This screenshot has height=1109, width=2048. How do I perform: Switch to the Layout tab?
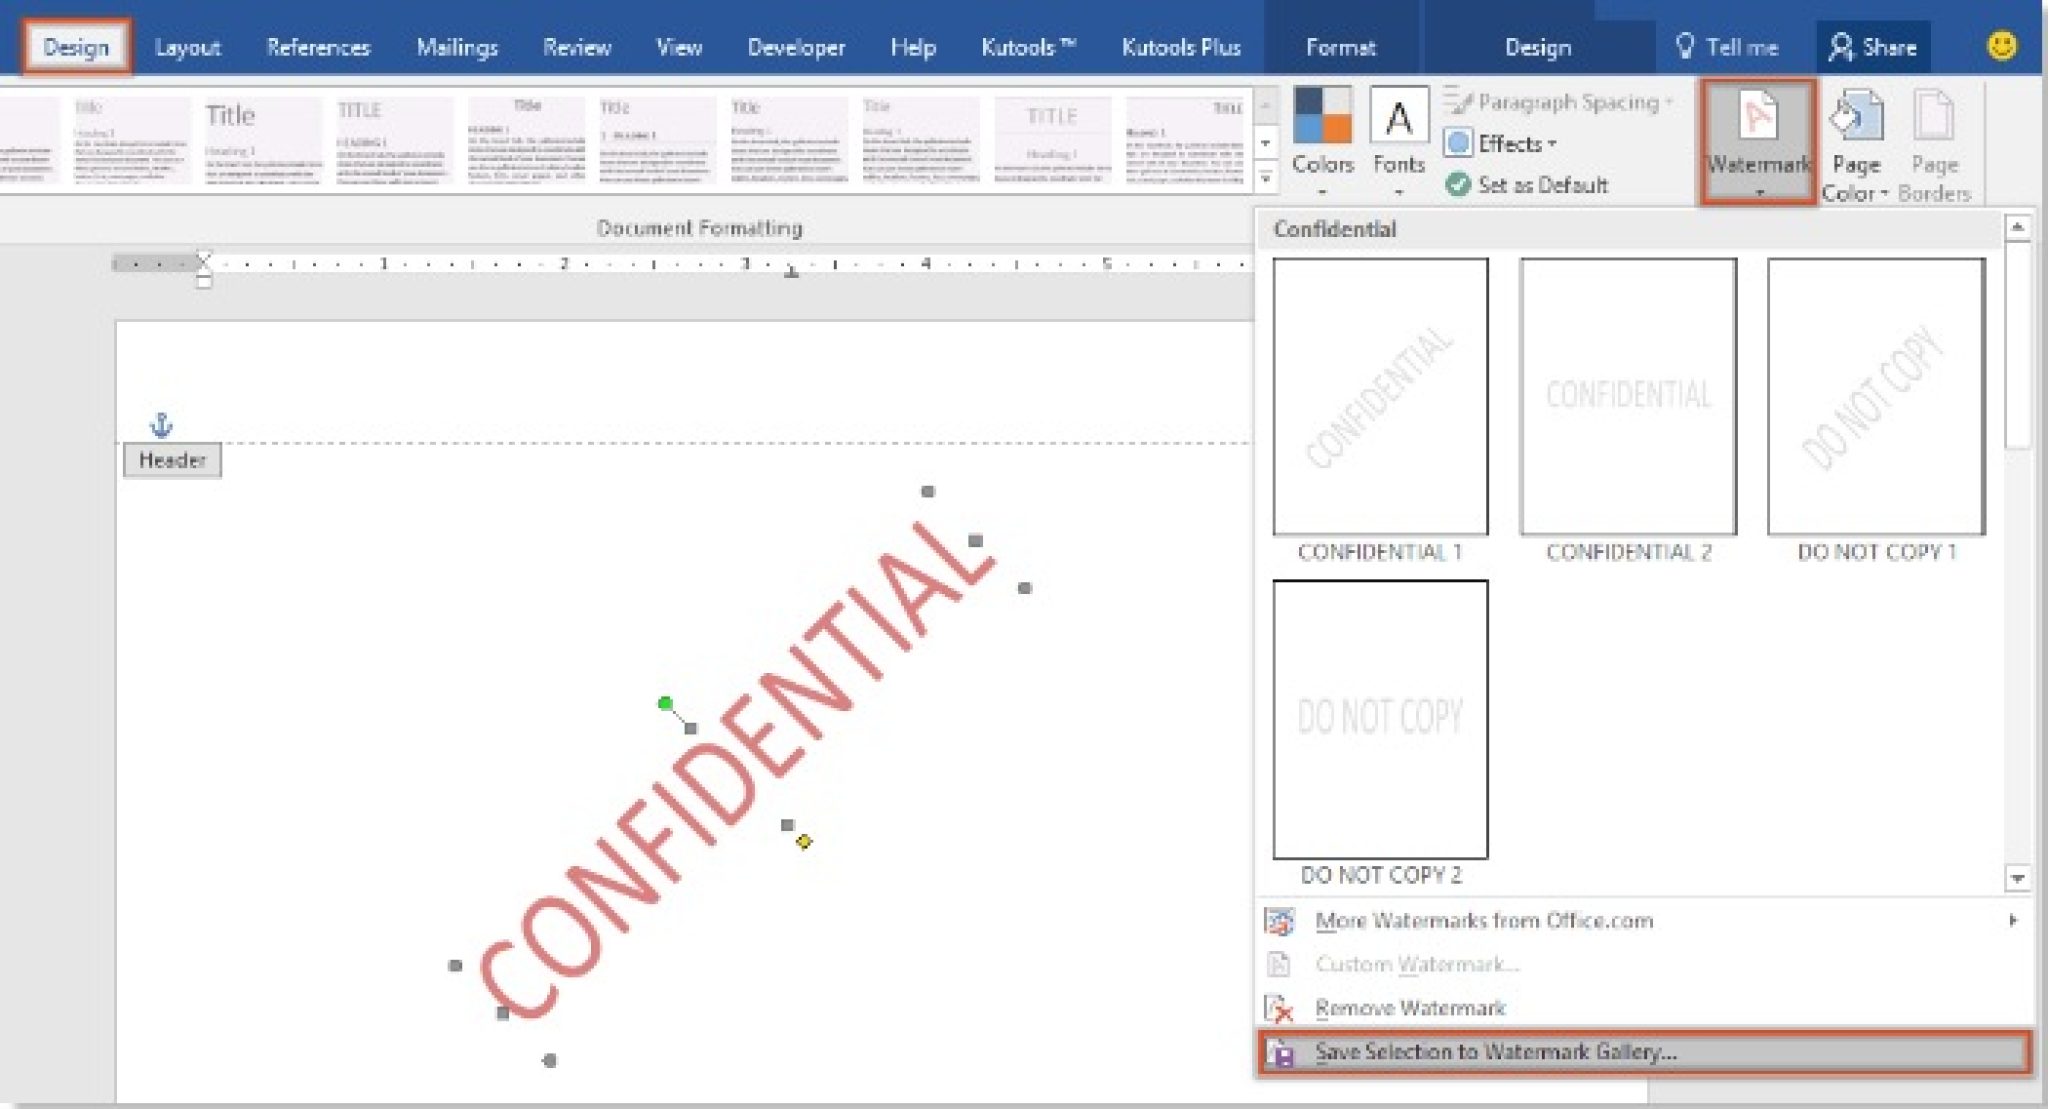[187, 46]
